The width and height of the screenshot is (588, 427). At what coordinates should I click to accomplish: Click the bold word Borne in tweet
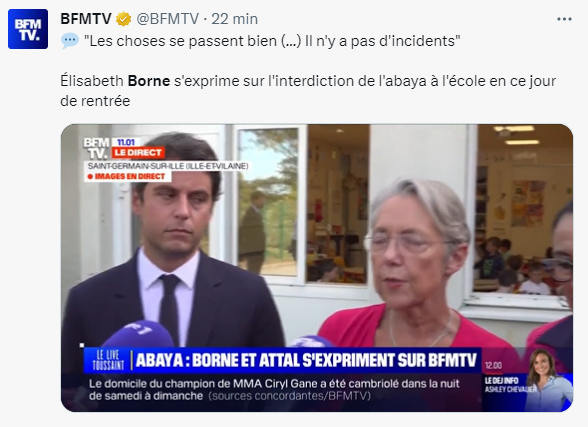point(149,81)
